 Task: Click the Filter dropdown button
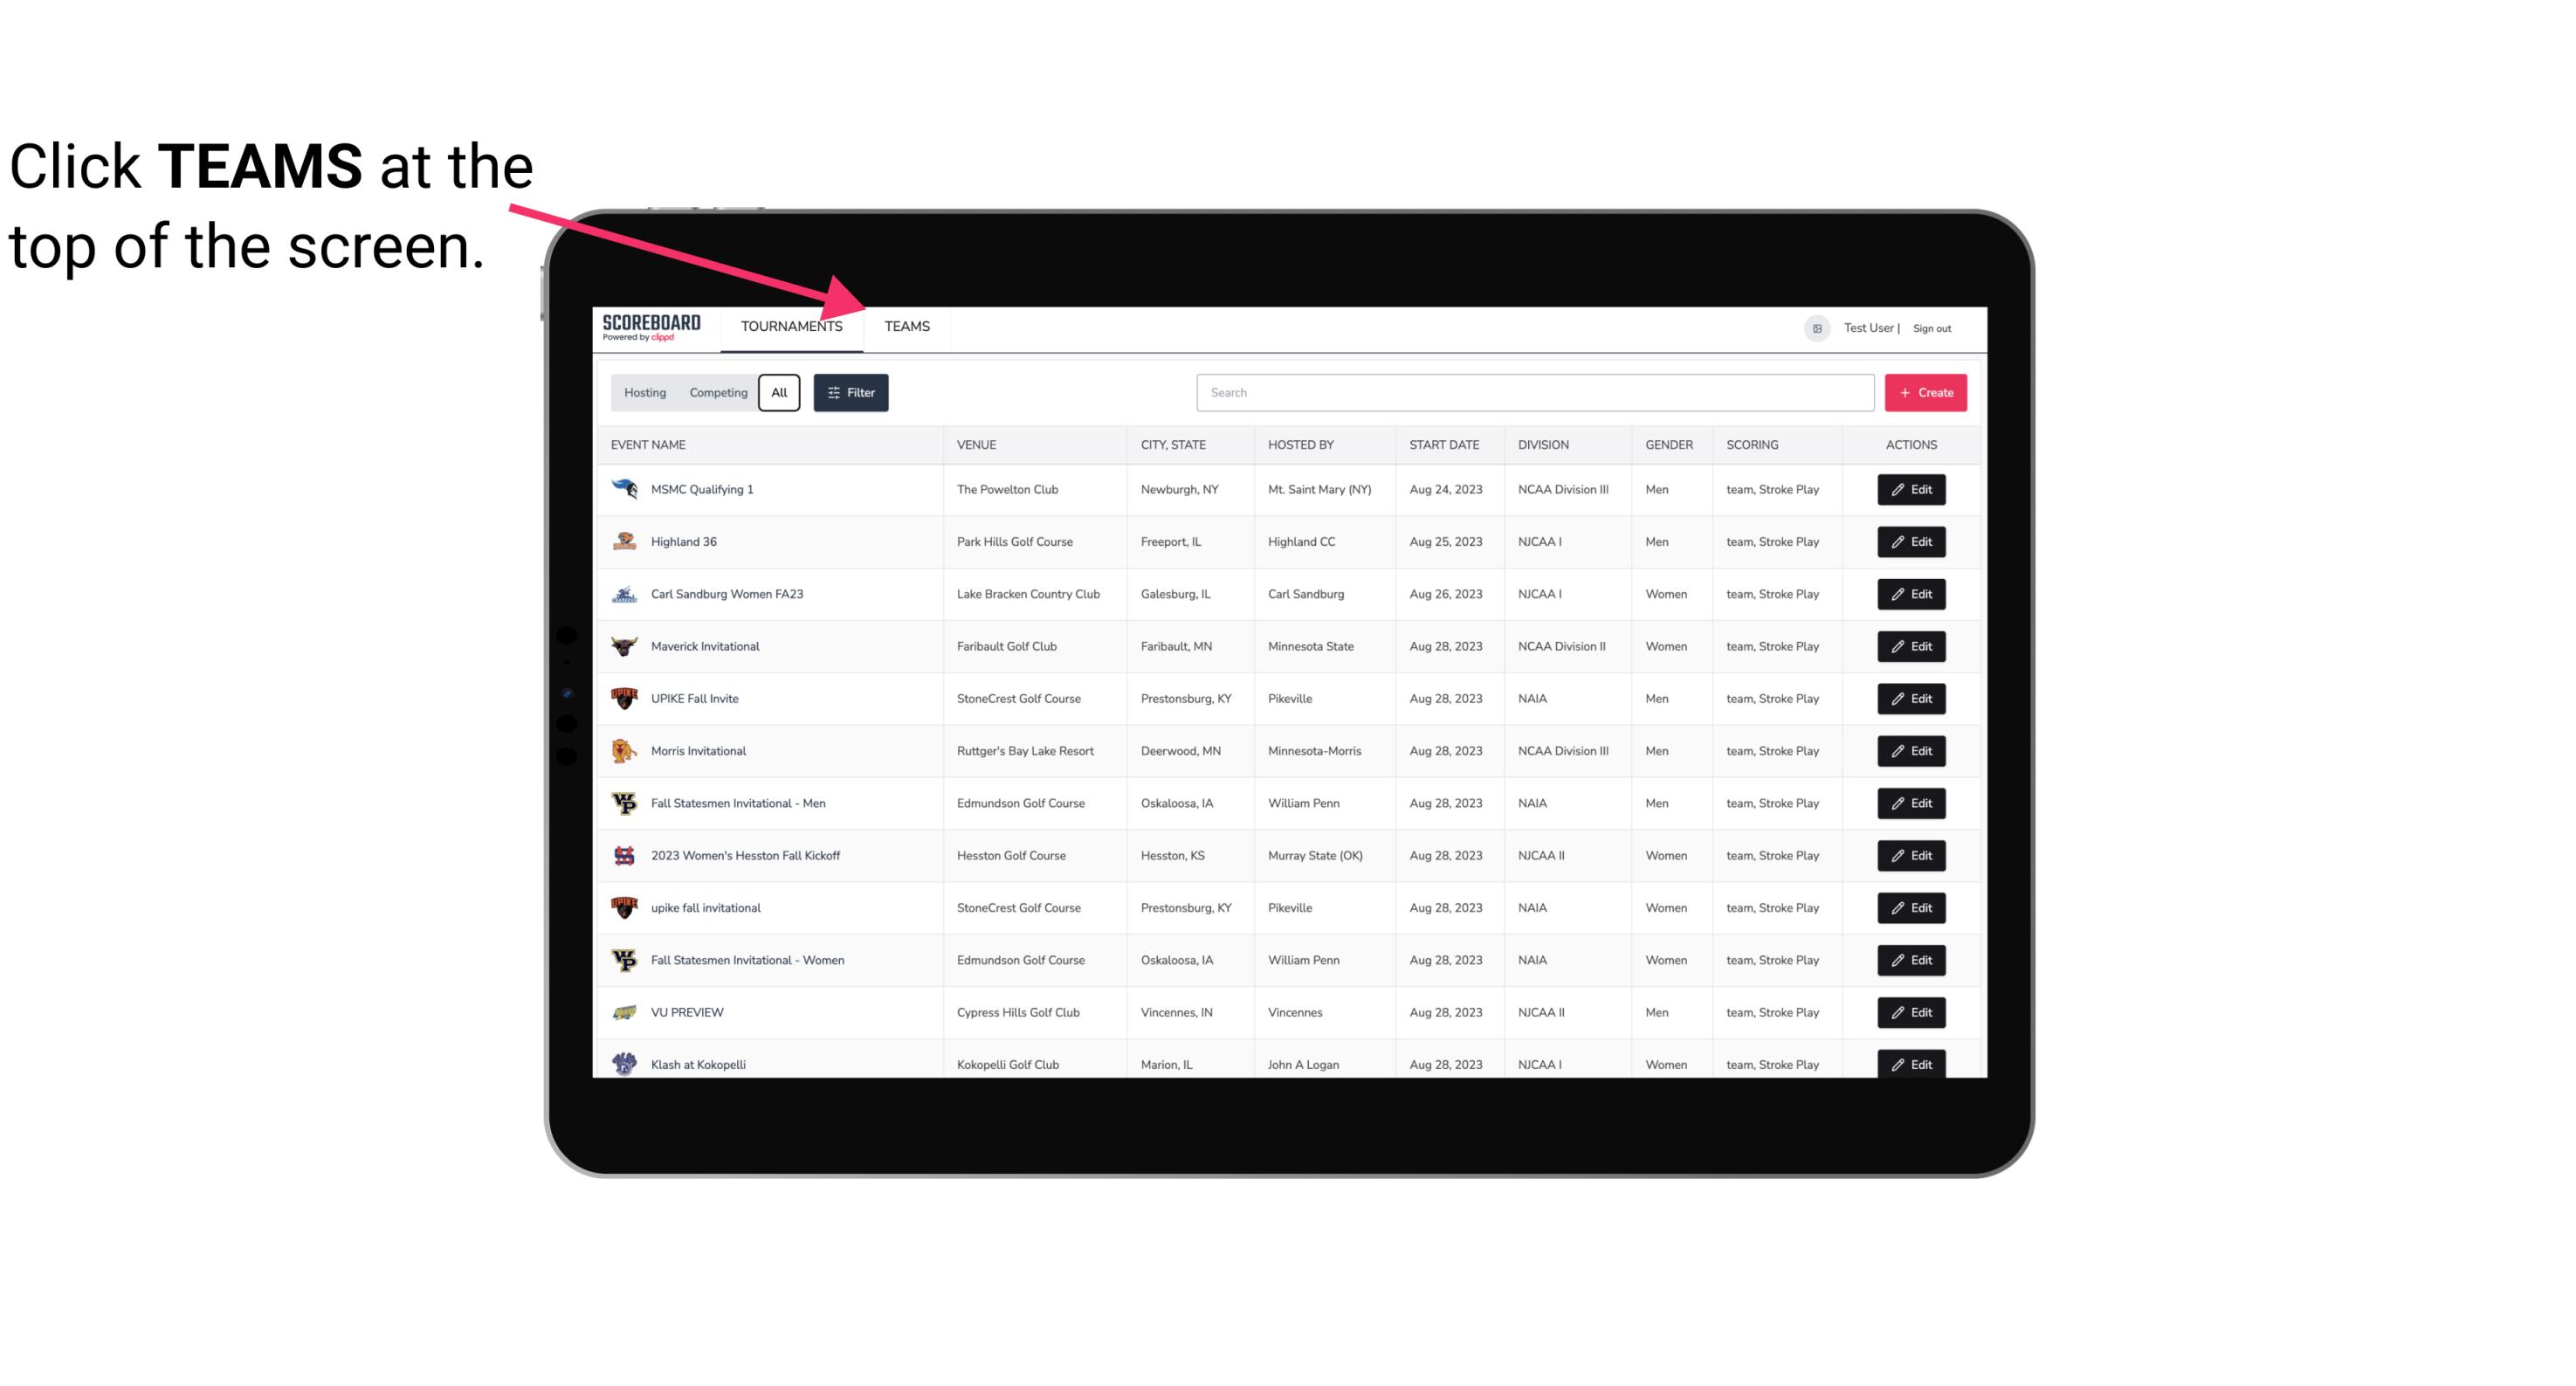(853, 391)
